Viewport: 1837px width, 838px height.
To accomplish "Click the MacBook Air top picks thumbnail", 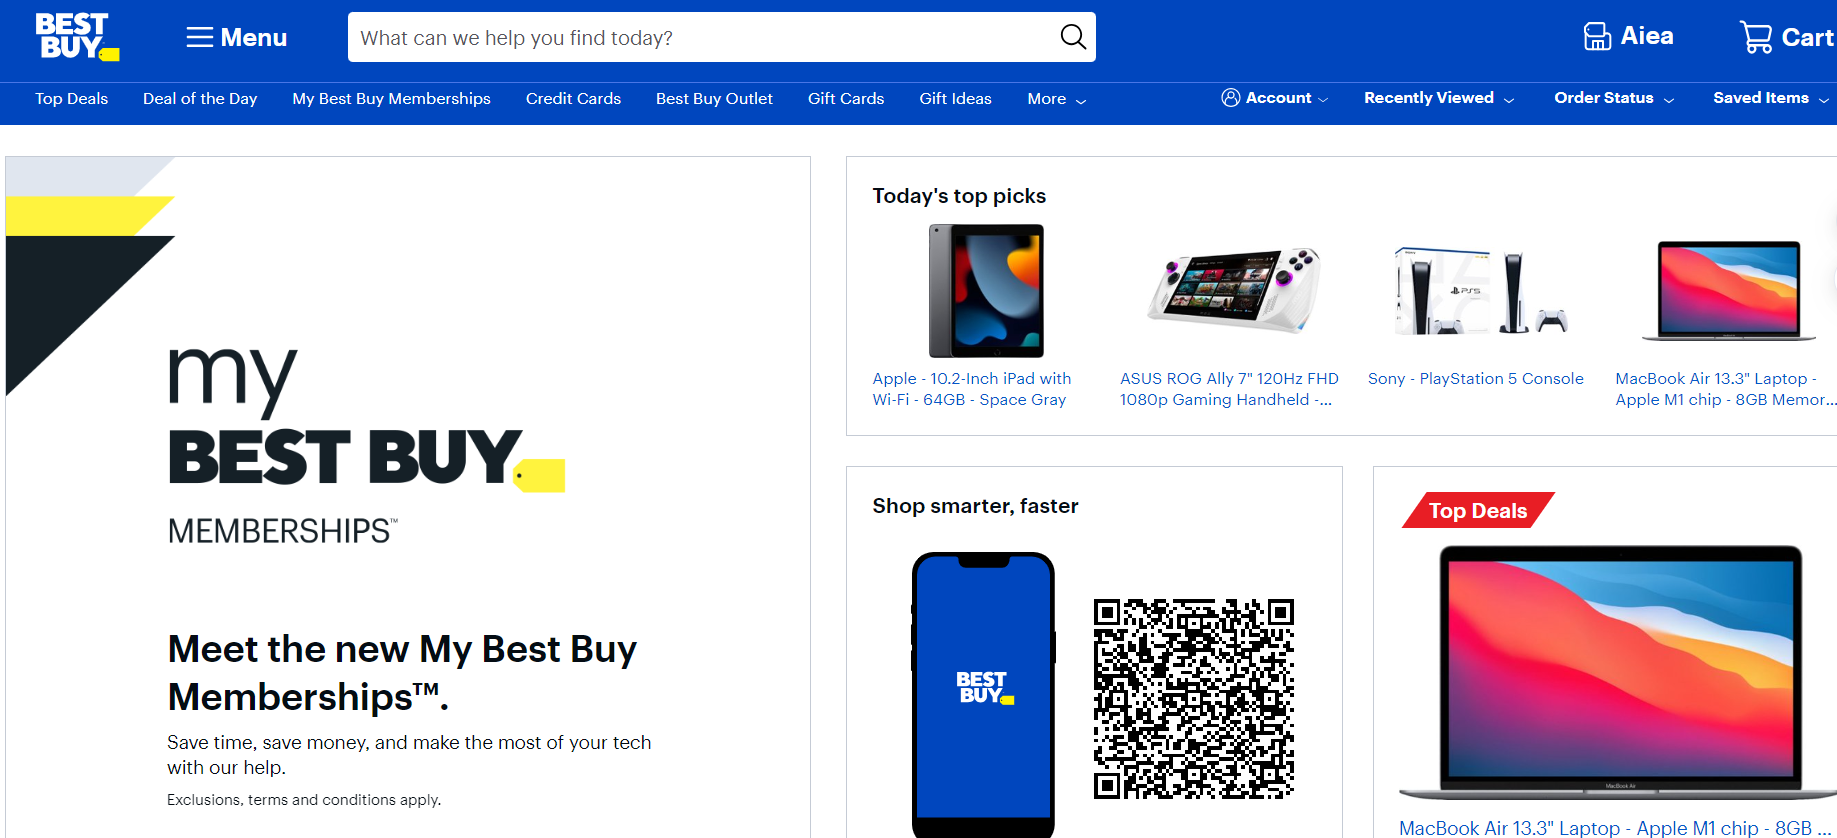I will pos(1729,291).
